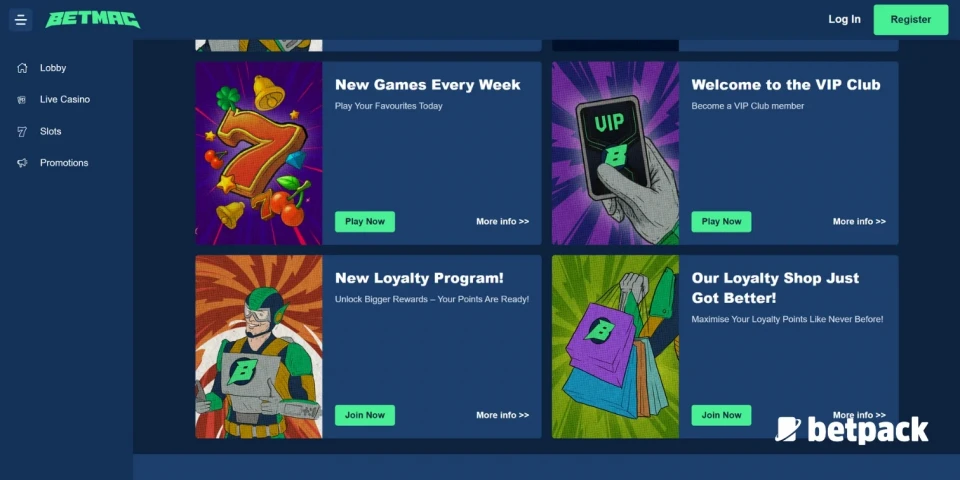This screenshot has width=960, height=480.
Task: Click the green Register button
Action: 910,20
